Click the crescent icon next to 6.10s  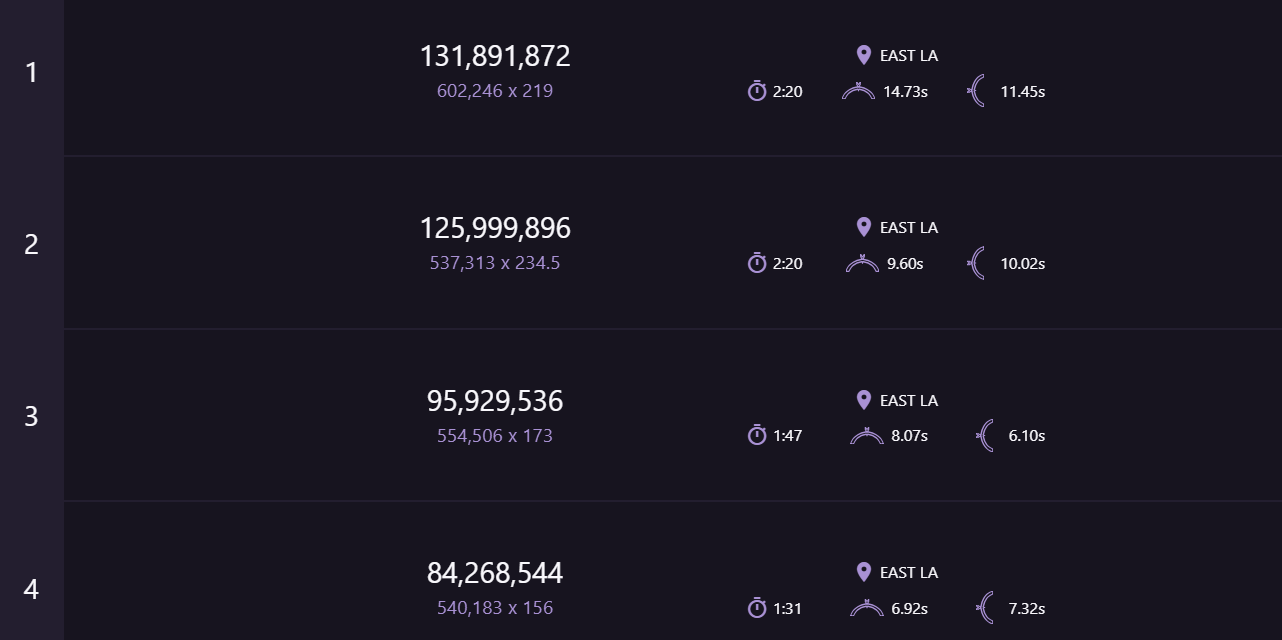tap(984, 435)
